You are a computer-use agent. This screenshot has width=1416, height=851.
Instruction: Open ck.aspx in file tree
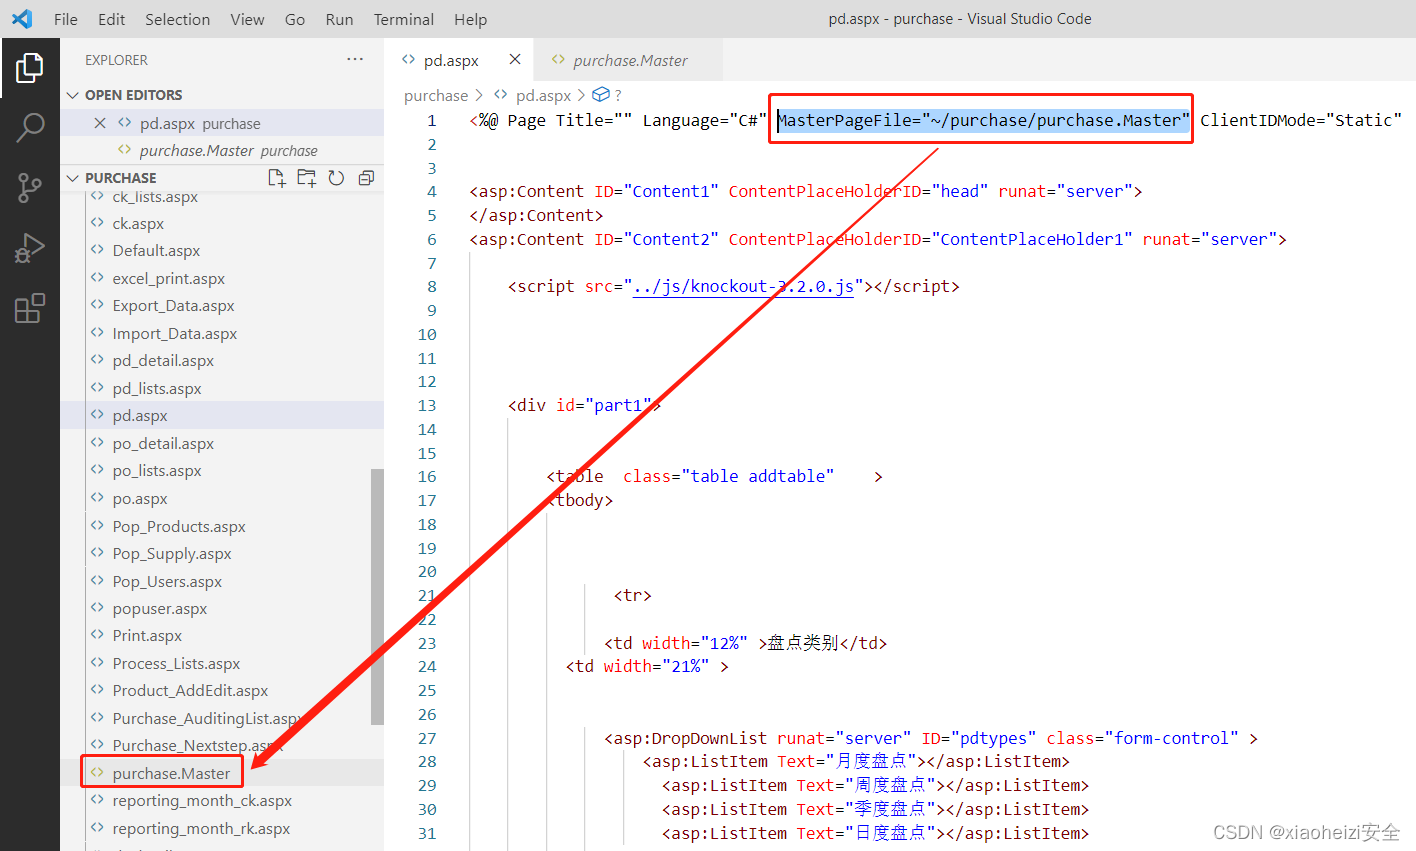coord(138,224)
